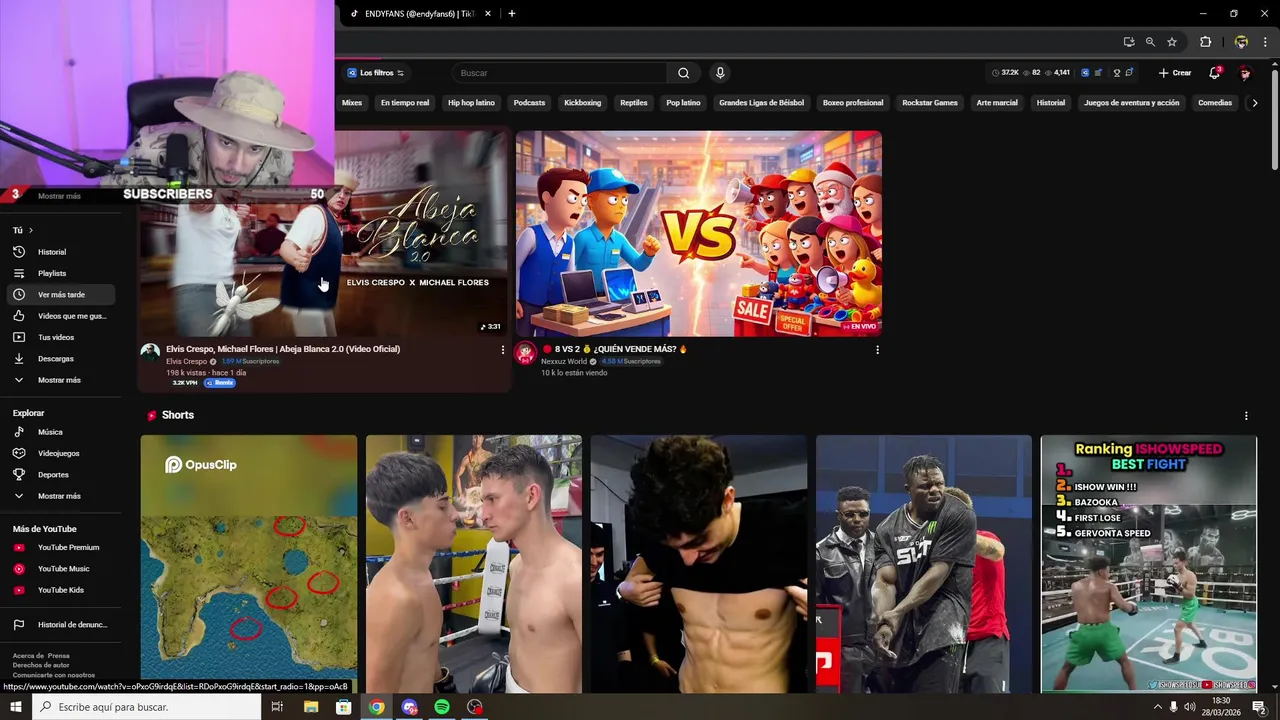Viewport: 1280px width, 720px height.
Task: Click the Windows taskbar search box
Action: point(147,707)
